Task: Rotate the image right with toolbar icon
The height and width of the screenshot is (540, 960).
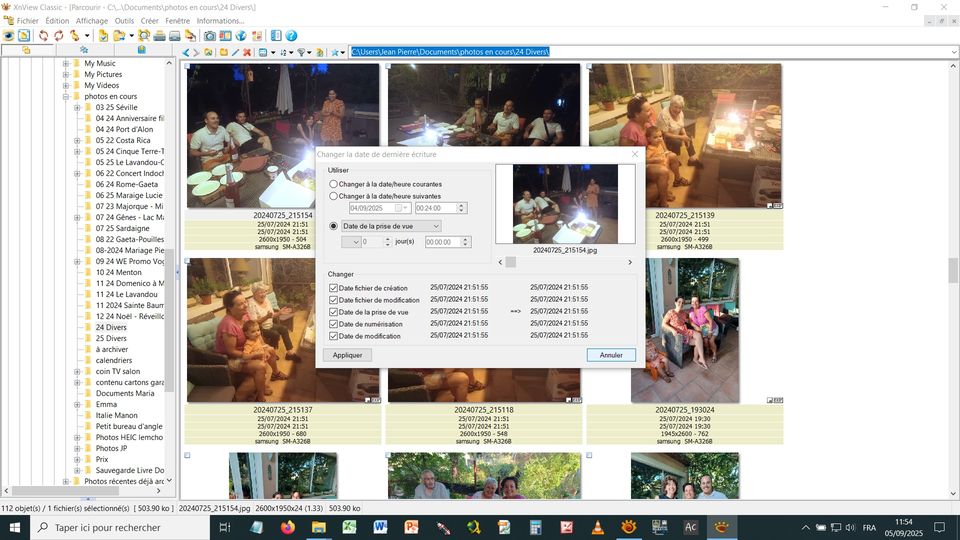Action: (59, 36)
